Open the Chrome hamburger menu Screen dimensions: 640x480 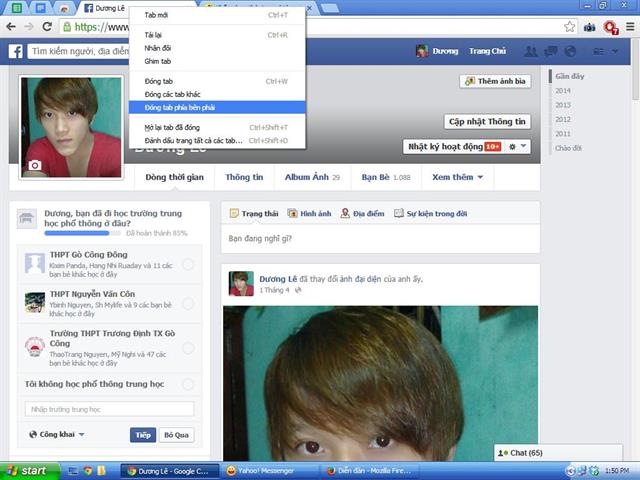[630, 27]
